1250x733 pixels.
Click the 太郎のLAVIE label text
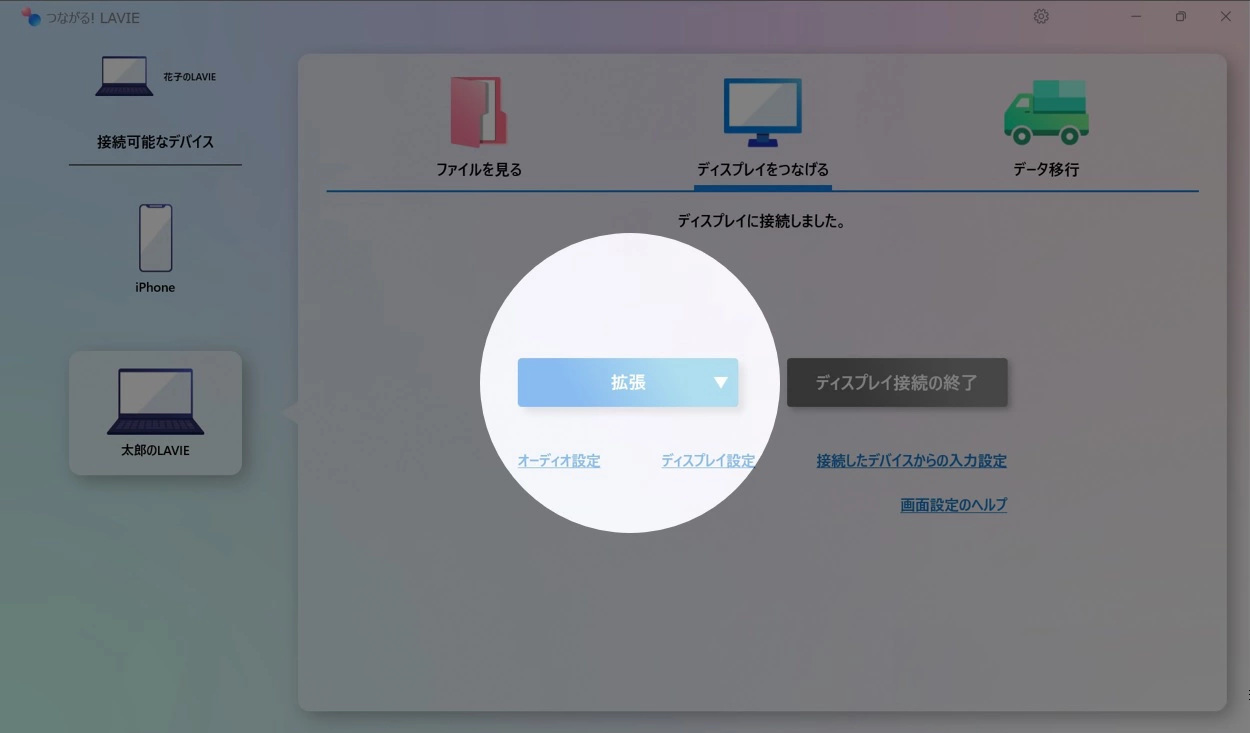point(155,451)
